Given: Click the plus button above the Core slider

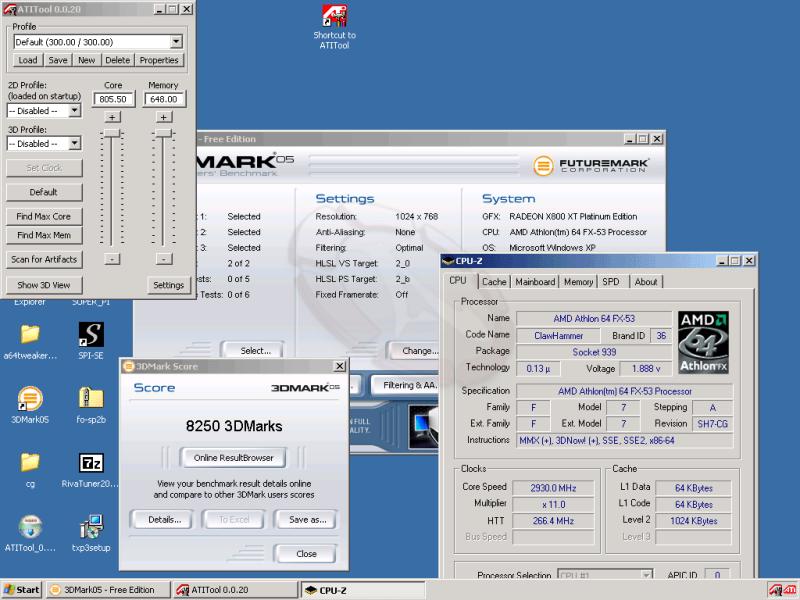Looking at the screenshot, I should [112, 117].
